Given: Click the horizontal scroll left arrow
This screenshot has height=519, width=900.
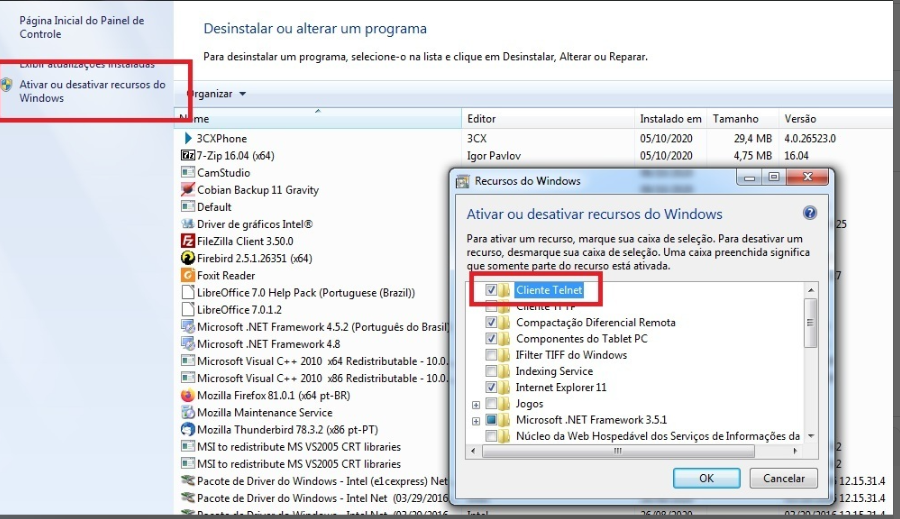Looking at the screenshot, I should pyautogui.click(x=473, y=451).
